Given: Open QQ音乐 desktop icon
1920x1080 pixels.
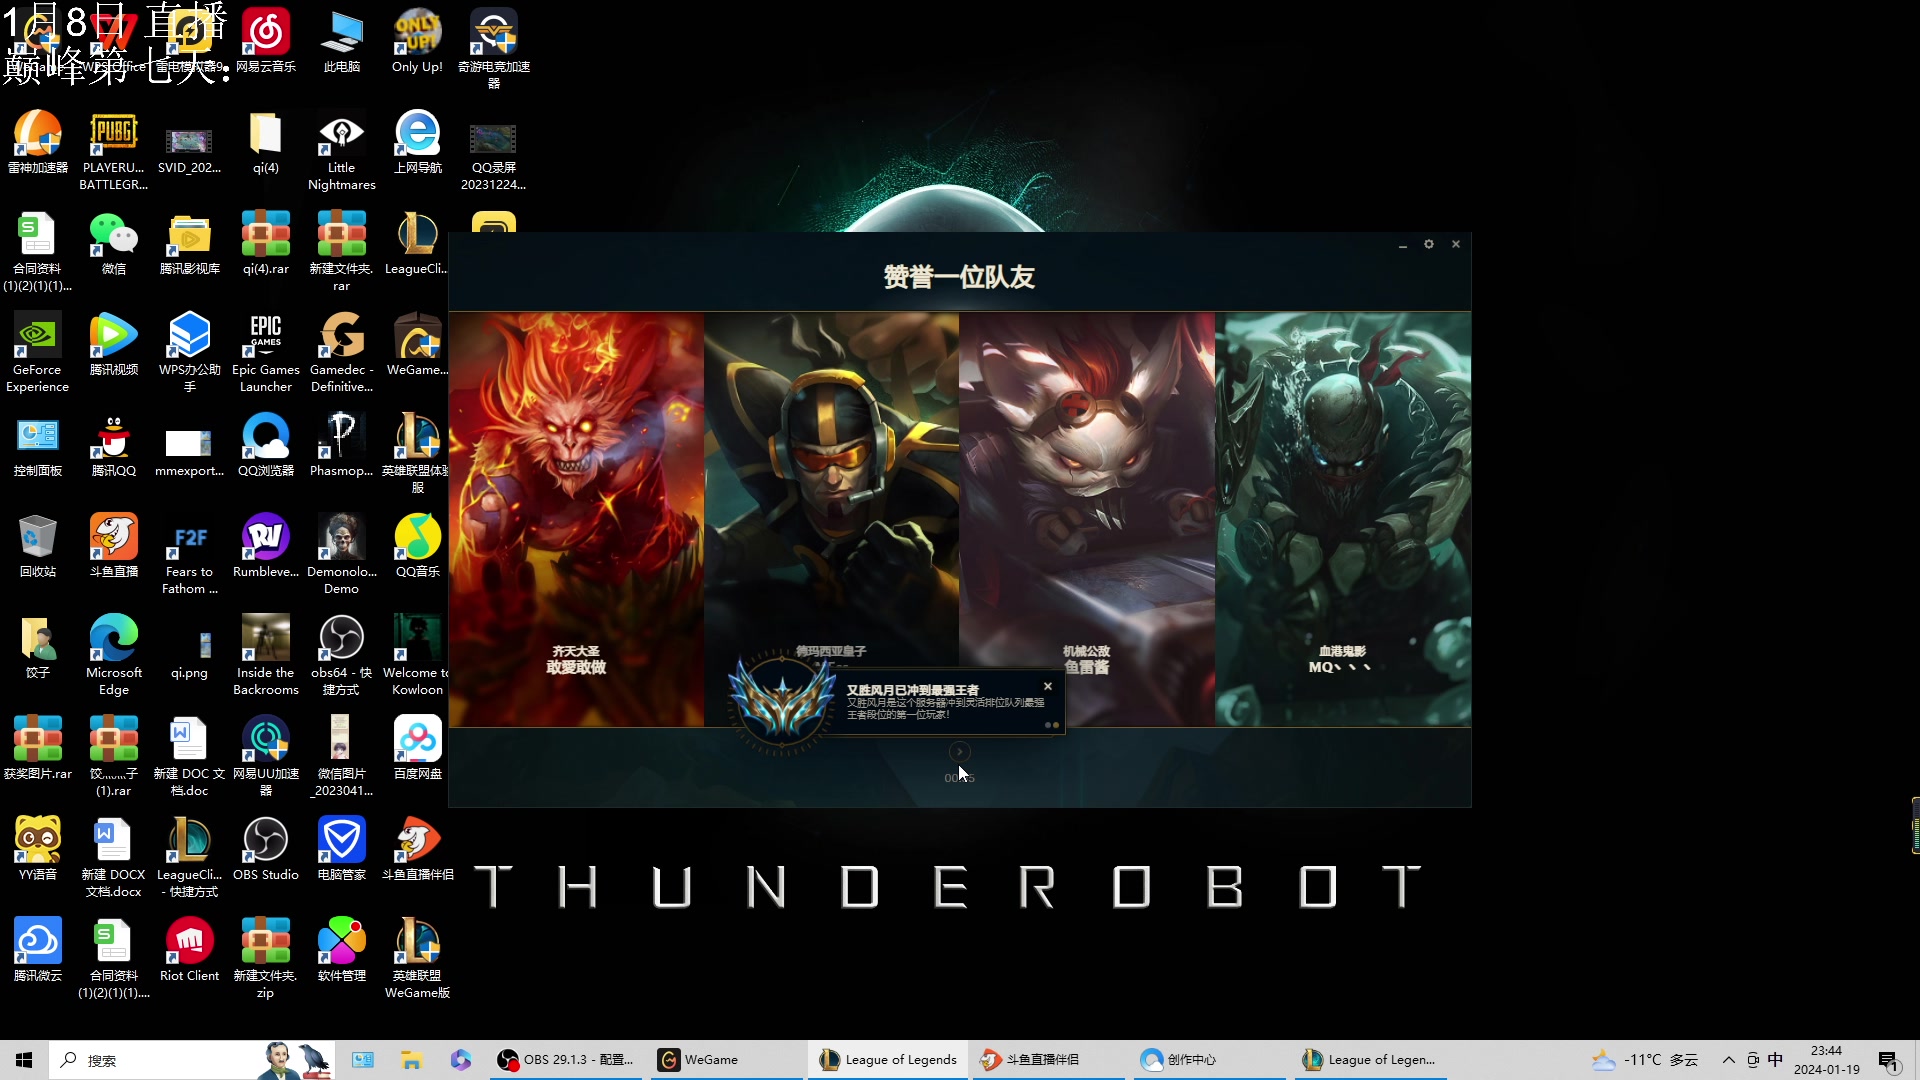Looking at the screenshot, I should pyautogui.click(x=417, y=547).
